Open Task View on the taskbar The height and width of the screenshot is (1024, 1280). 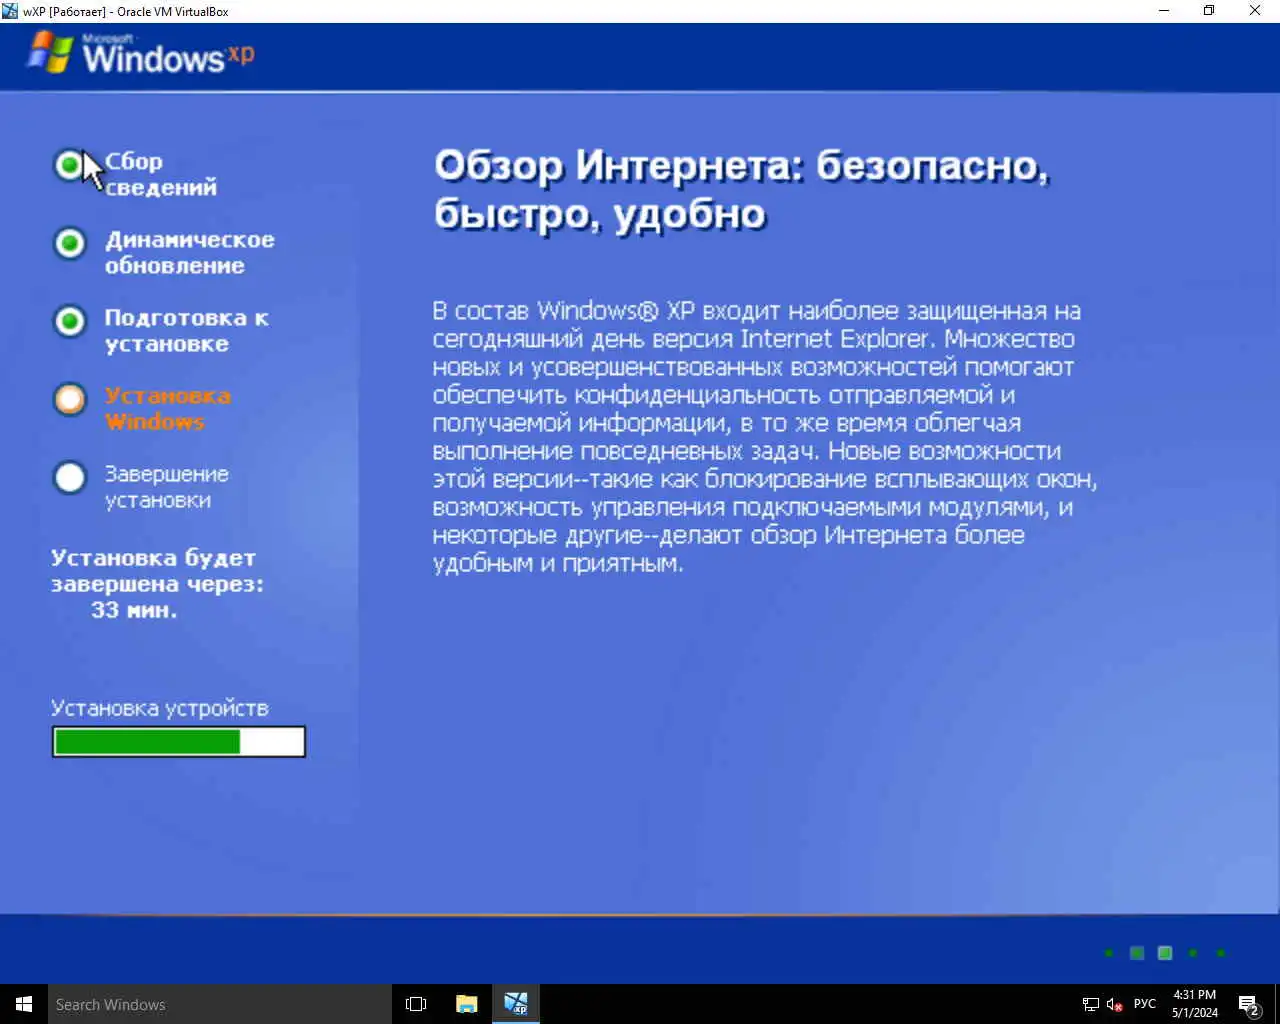click(416, 1004)
